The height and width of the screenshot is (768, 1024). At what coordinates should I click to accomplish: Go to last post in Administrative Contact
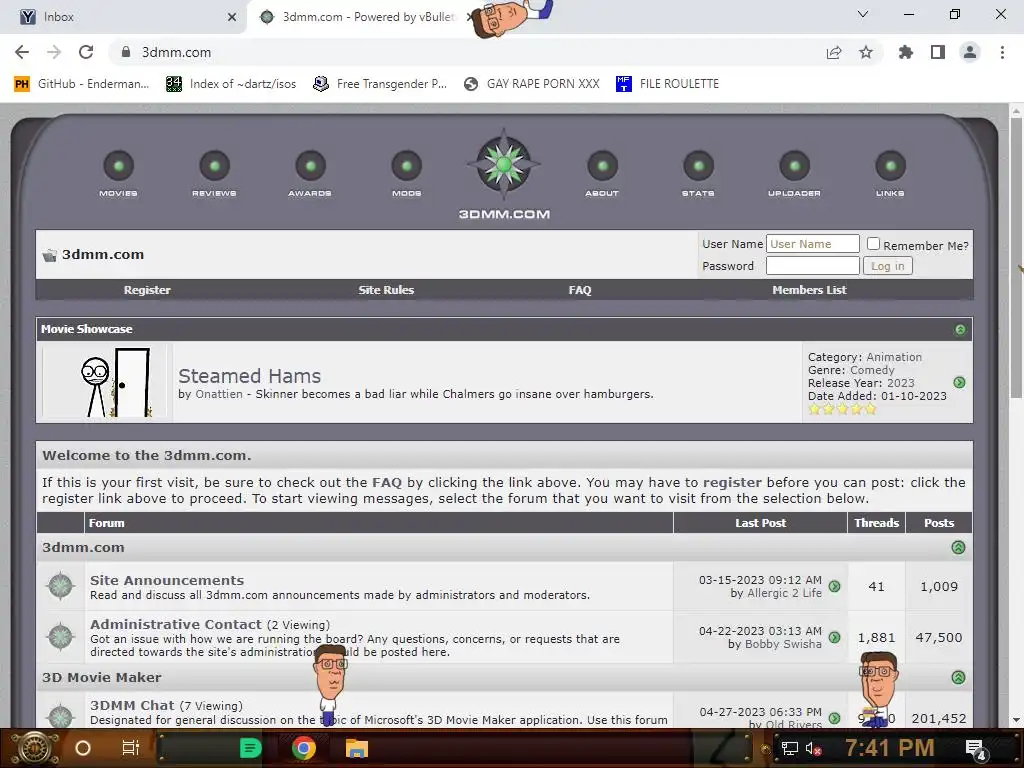tap(835, 637)
